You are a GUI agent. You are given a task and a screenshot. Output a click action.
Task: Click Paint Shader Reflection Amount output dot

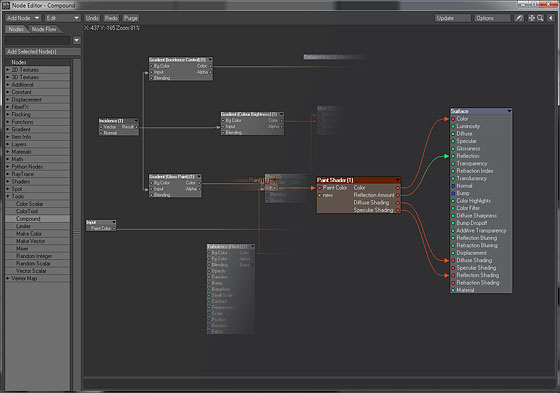398,195
